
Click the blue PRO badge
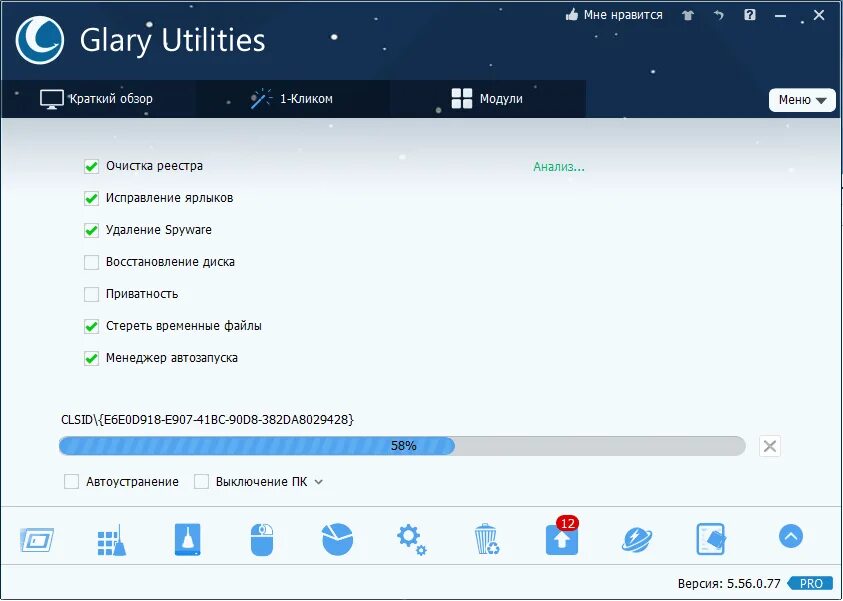coord(810,583)
